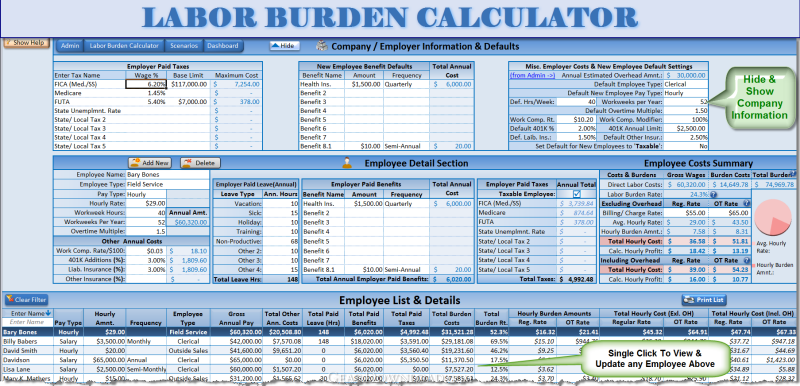Click Non-Productive leave hours cell 68
The width and height of the screenshot is (800, 386).
tap(281, 241)
